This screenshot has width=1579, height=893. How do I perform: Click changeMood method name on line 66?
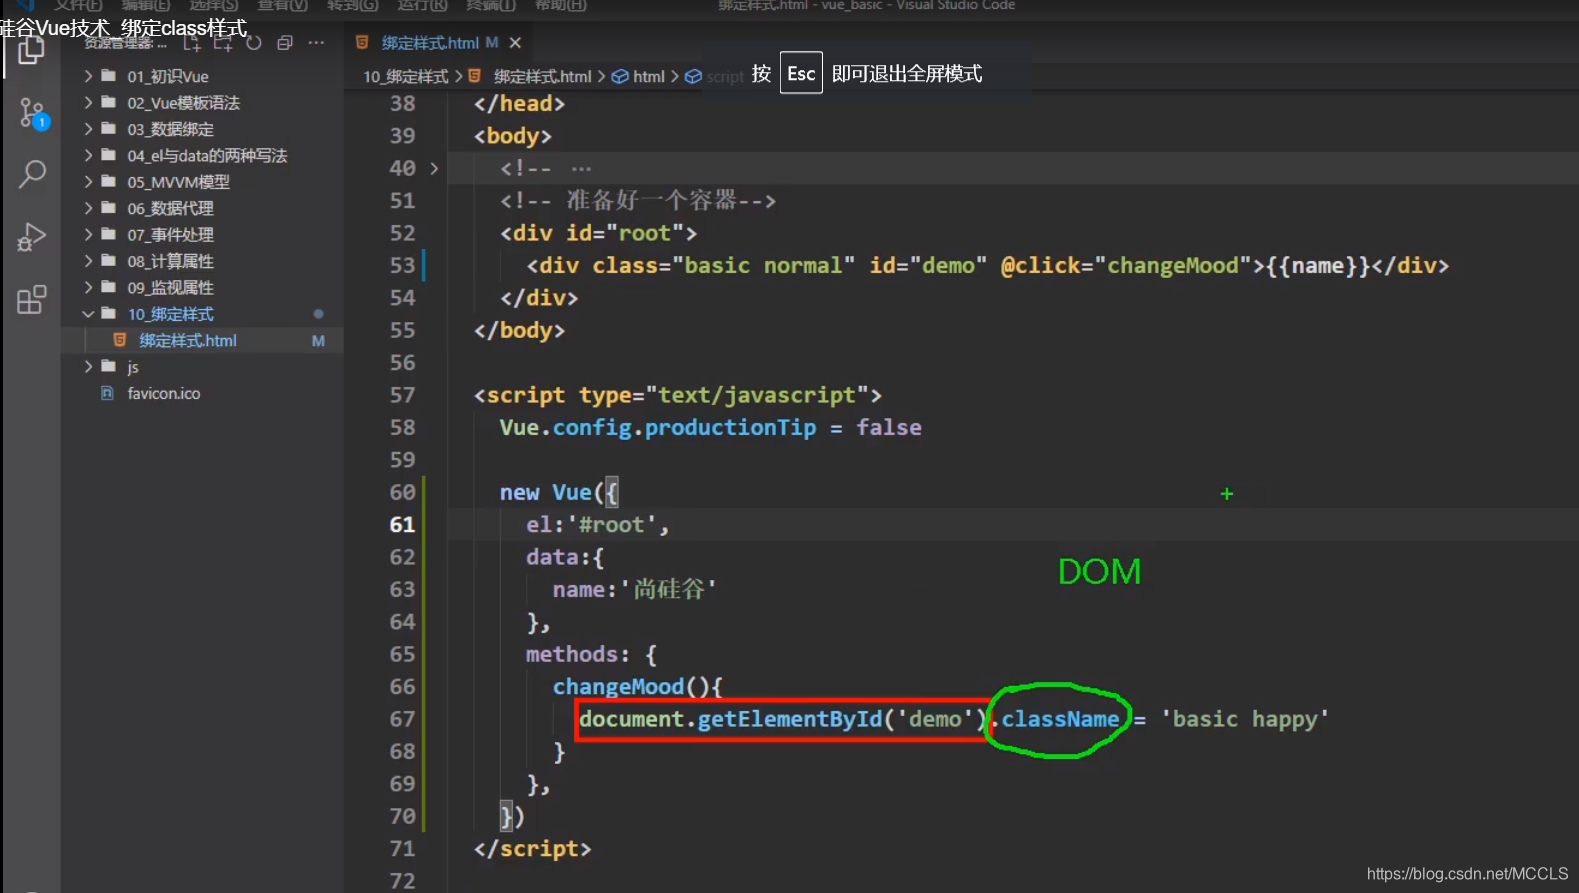point(618,687)
